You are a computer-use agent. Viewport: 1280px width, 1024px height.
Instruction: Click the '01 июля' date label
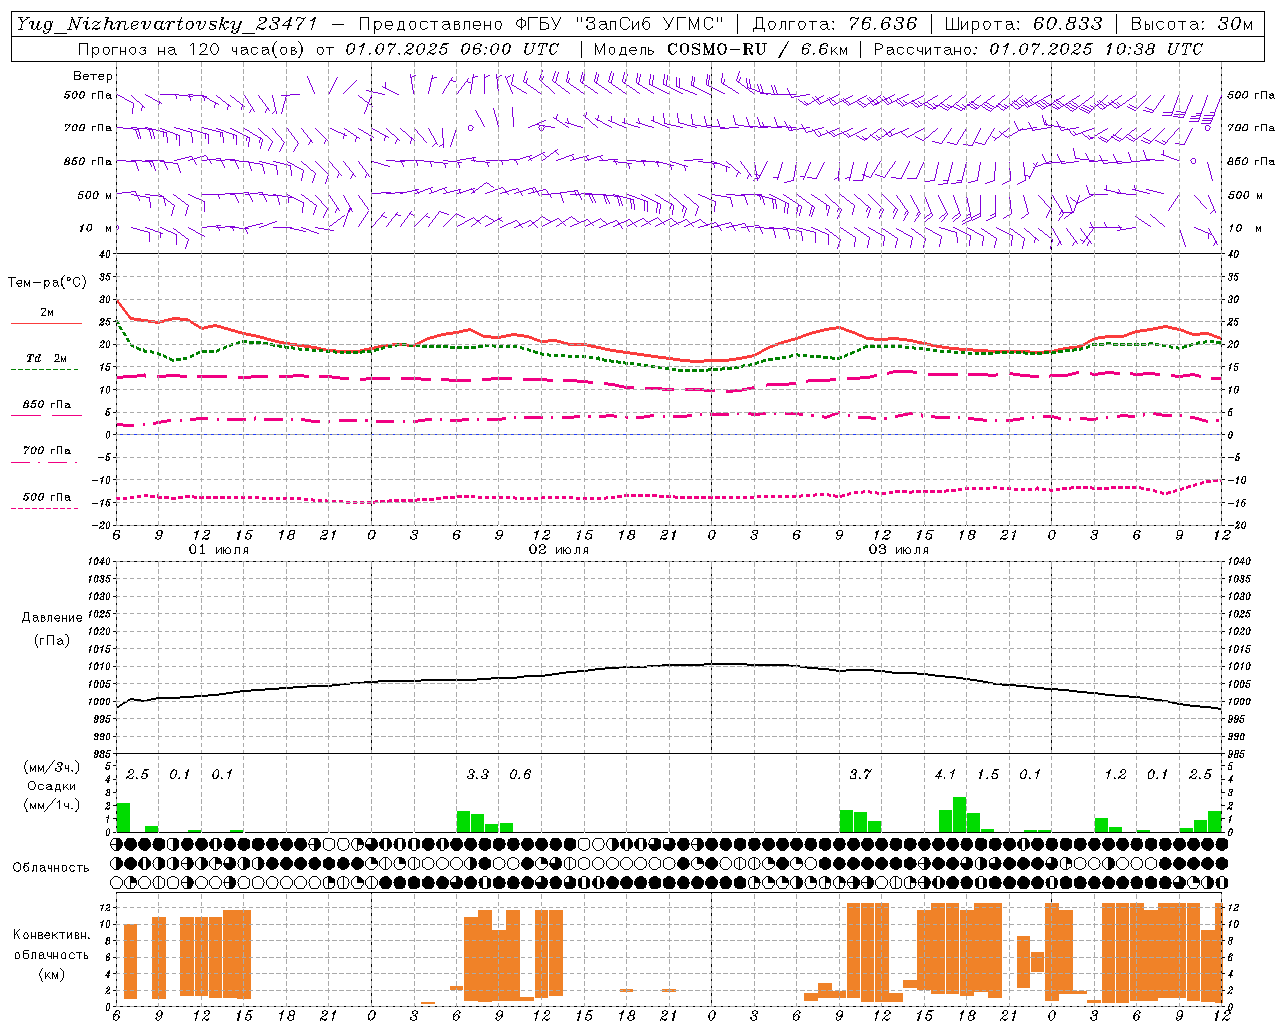click(219, 550)
